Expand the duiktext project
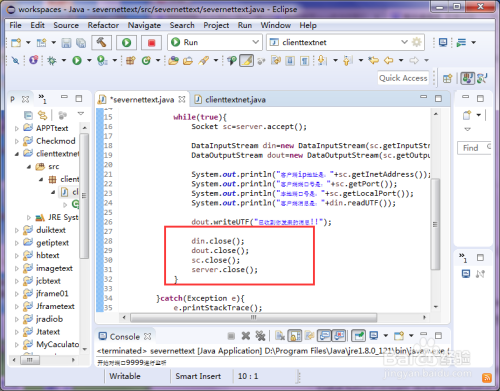 (x=17, y=230)
